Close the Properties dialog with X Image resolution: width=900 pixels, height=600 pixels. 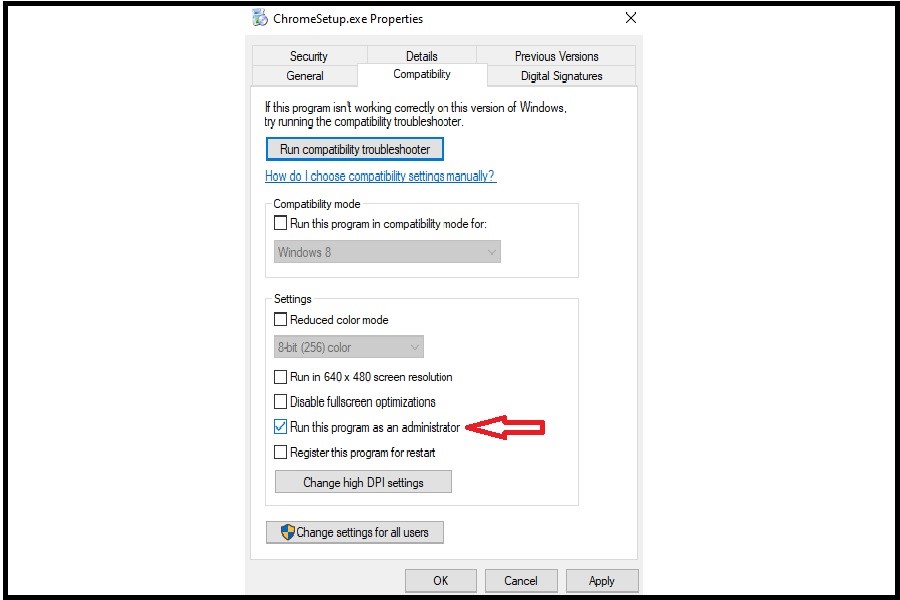point(630,18)
